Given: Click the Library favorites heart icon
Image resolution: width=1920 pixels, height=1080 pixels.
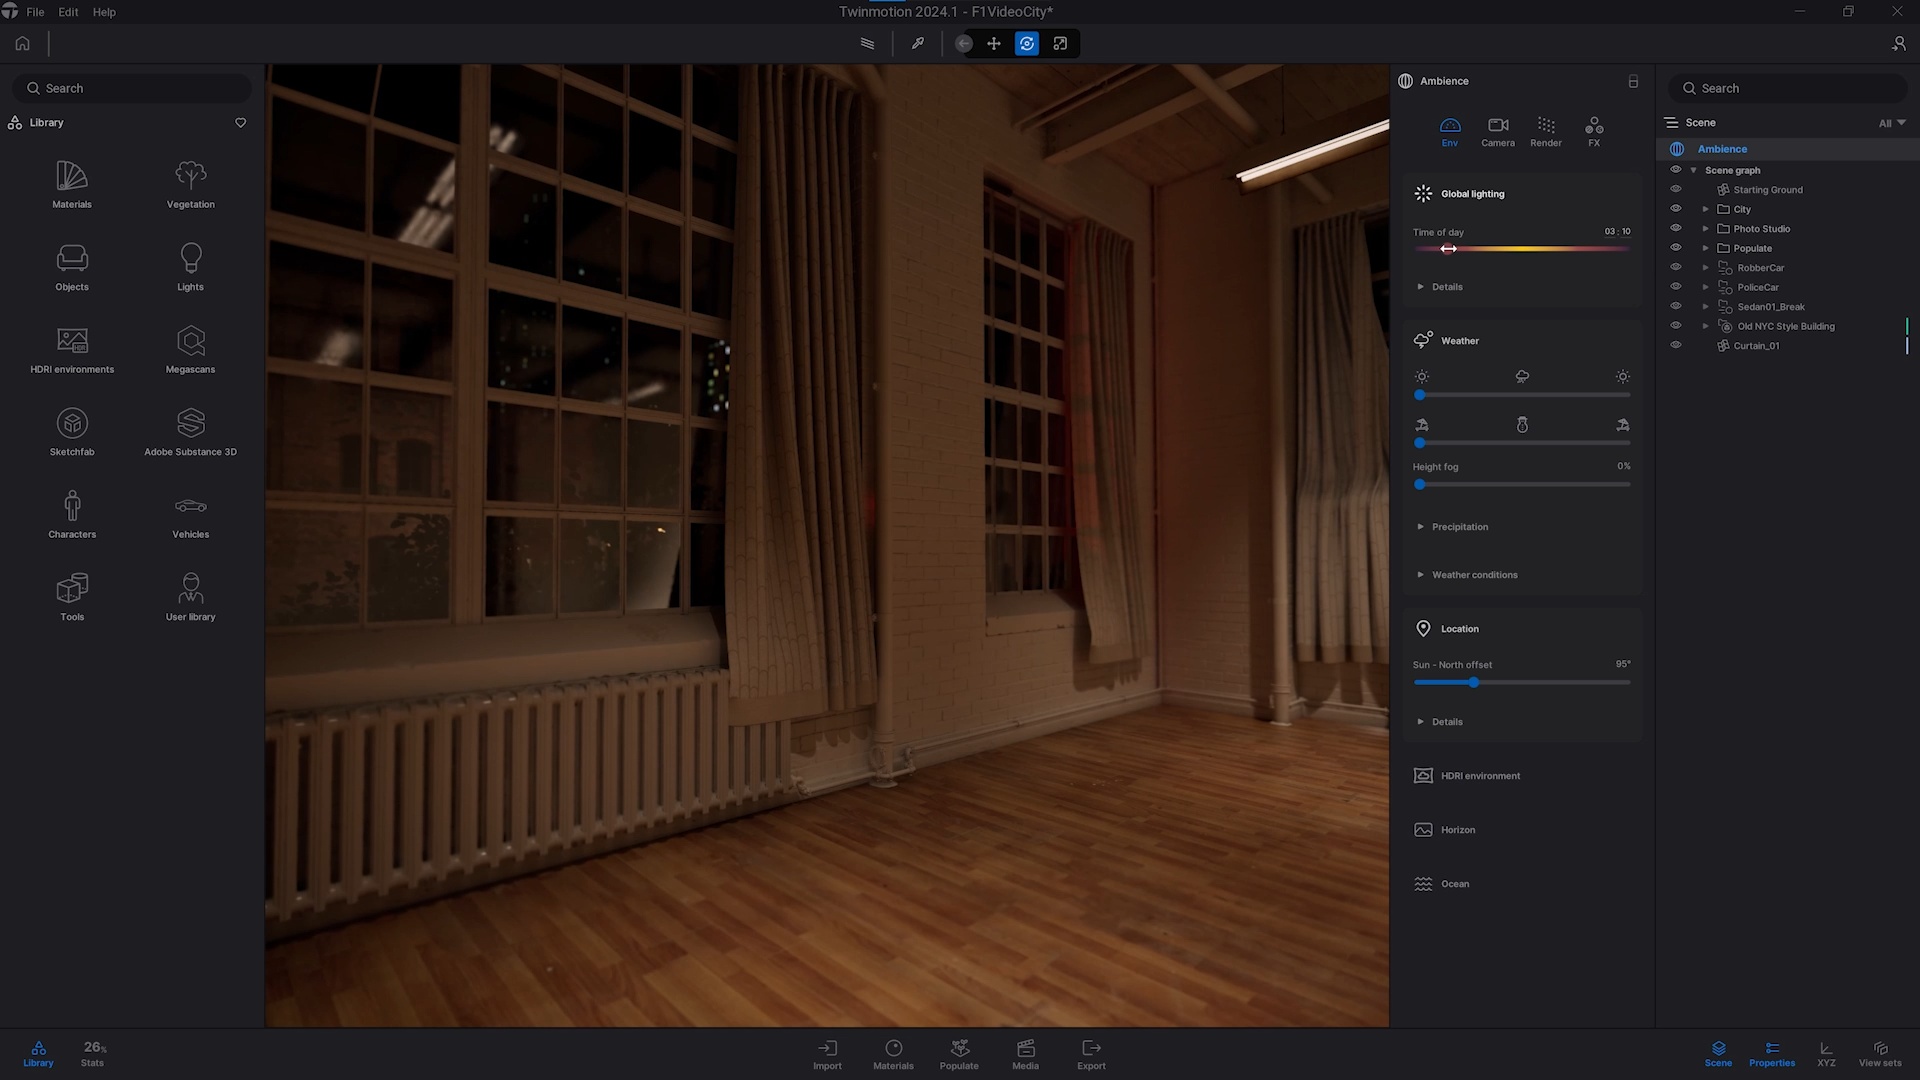Looking at the screenshot, I should [240, 122].
